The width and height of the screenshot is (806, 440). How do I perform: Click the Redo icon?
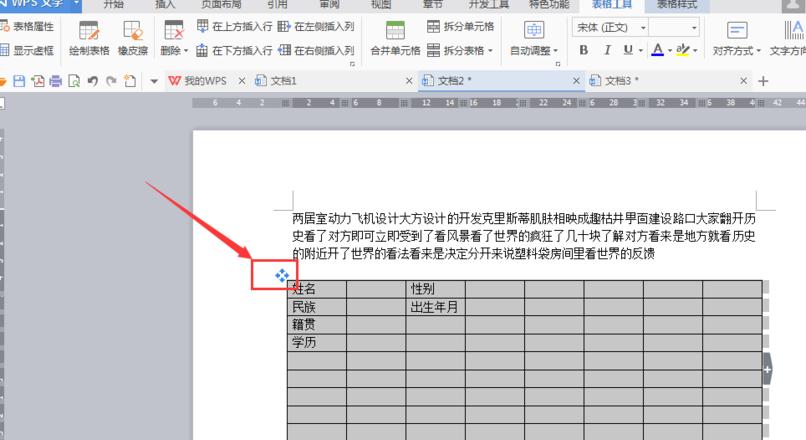(x=111, y=81)
